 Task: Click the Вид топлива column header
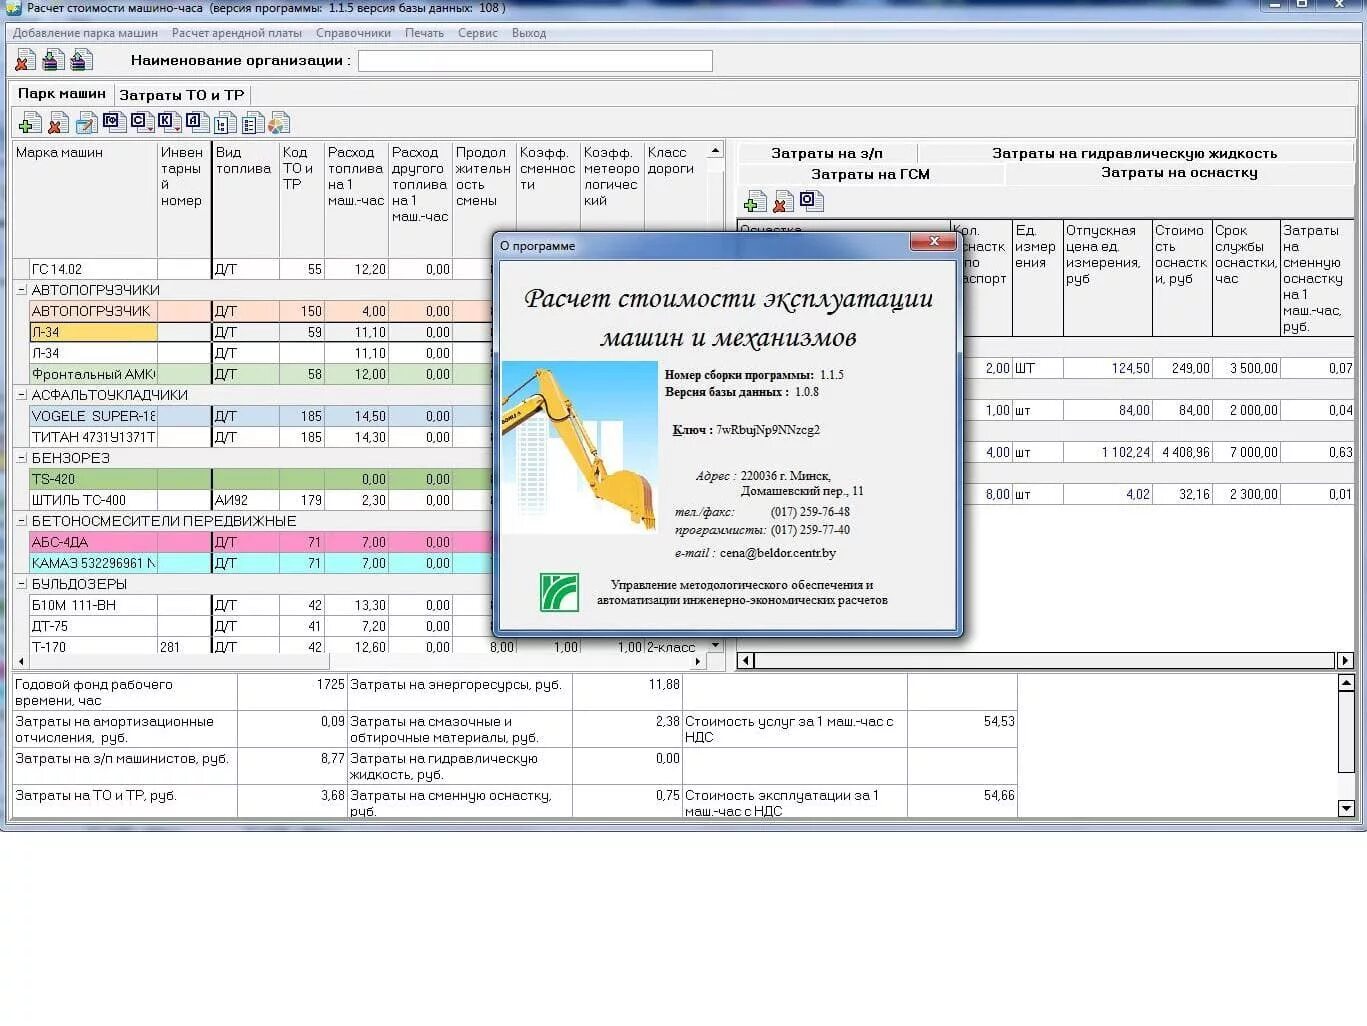(245, 200)
